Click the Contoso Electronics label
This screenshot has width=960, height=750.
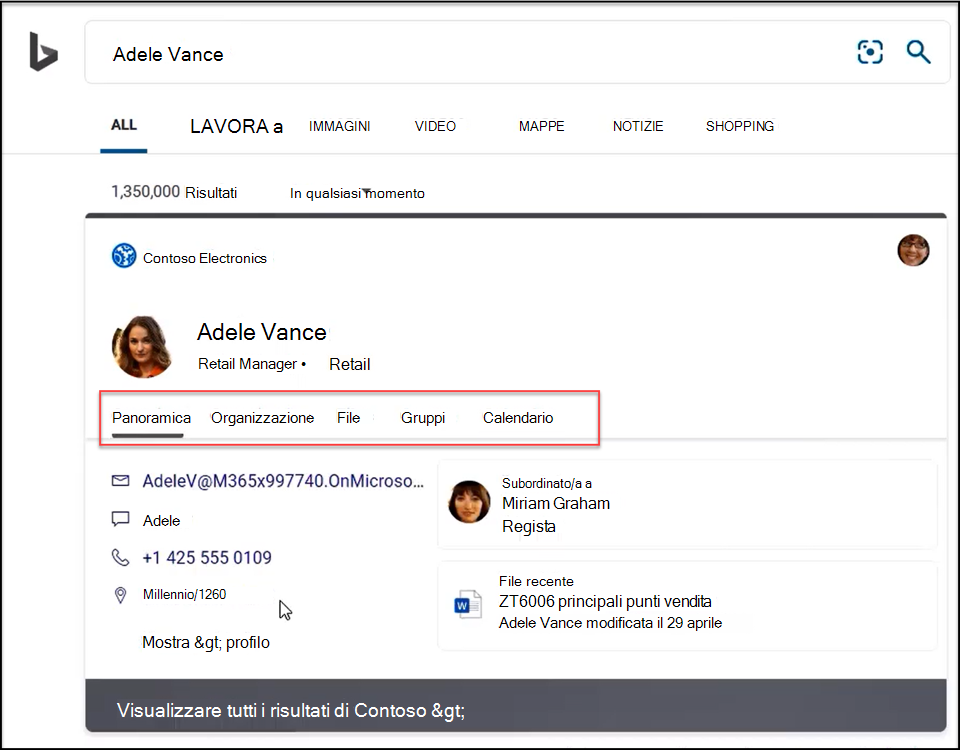204,258
